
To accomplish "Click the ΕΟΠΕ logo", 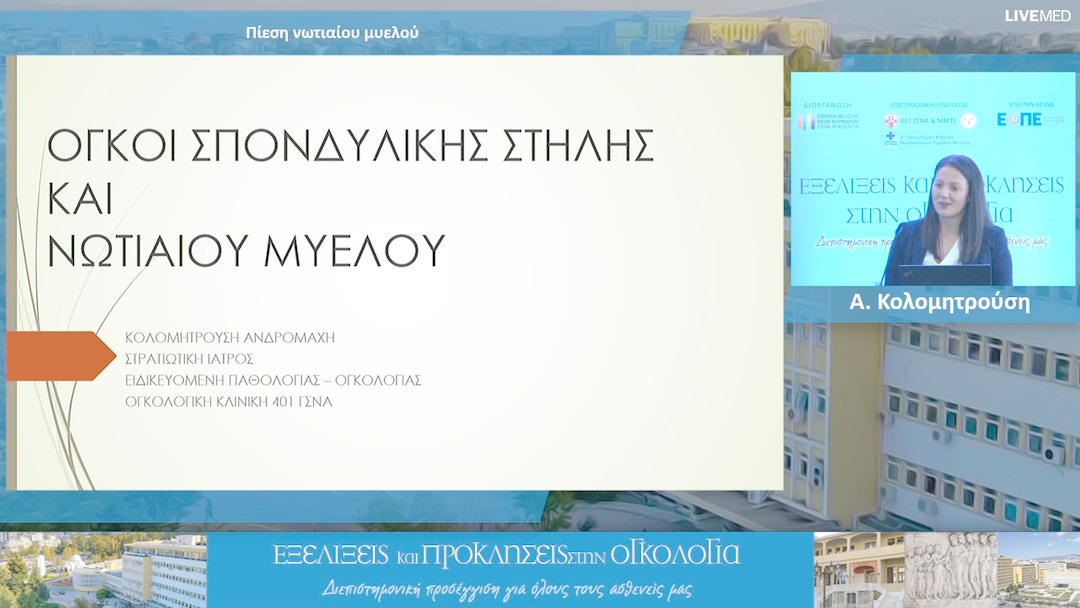I will 1020,121.
